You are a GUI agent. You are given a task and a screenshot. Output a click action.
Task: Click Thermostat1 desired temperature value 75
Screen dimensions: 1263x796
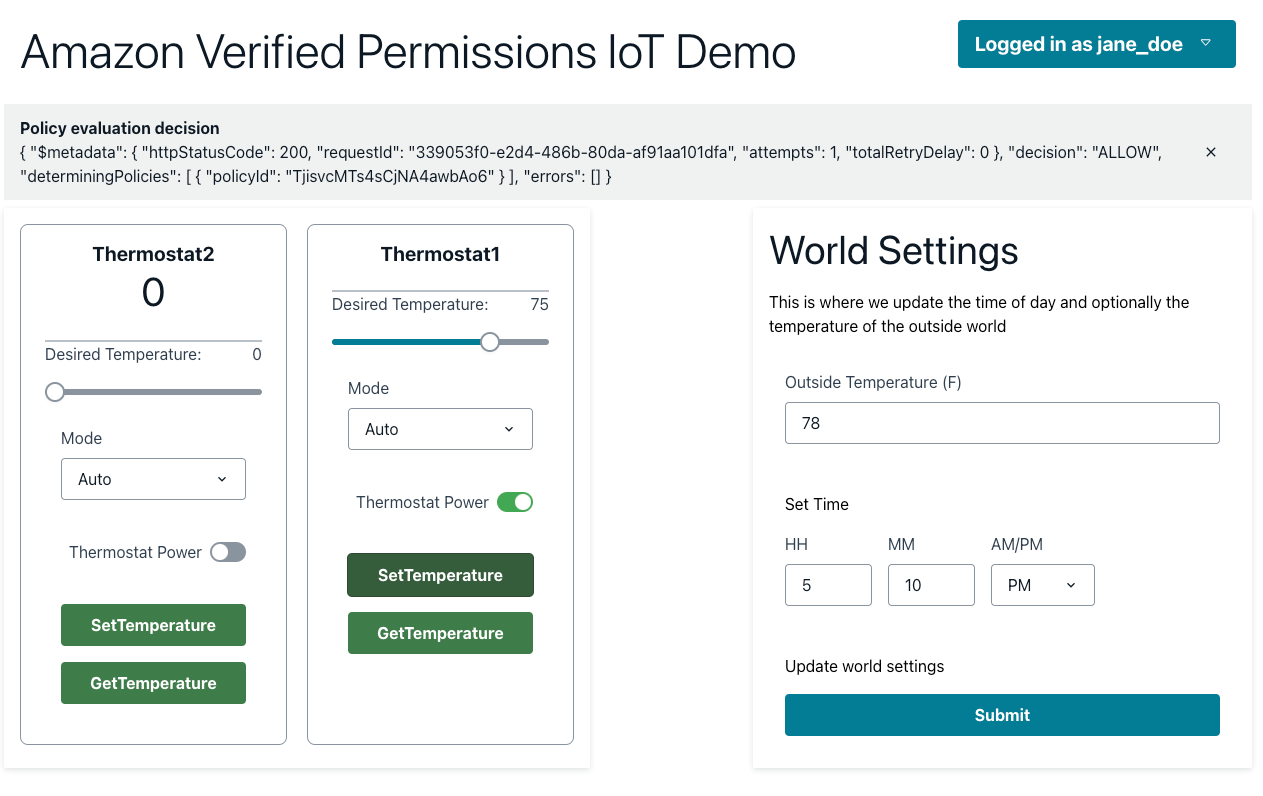(539, 304)
